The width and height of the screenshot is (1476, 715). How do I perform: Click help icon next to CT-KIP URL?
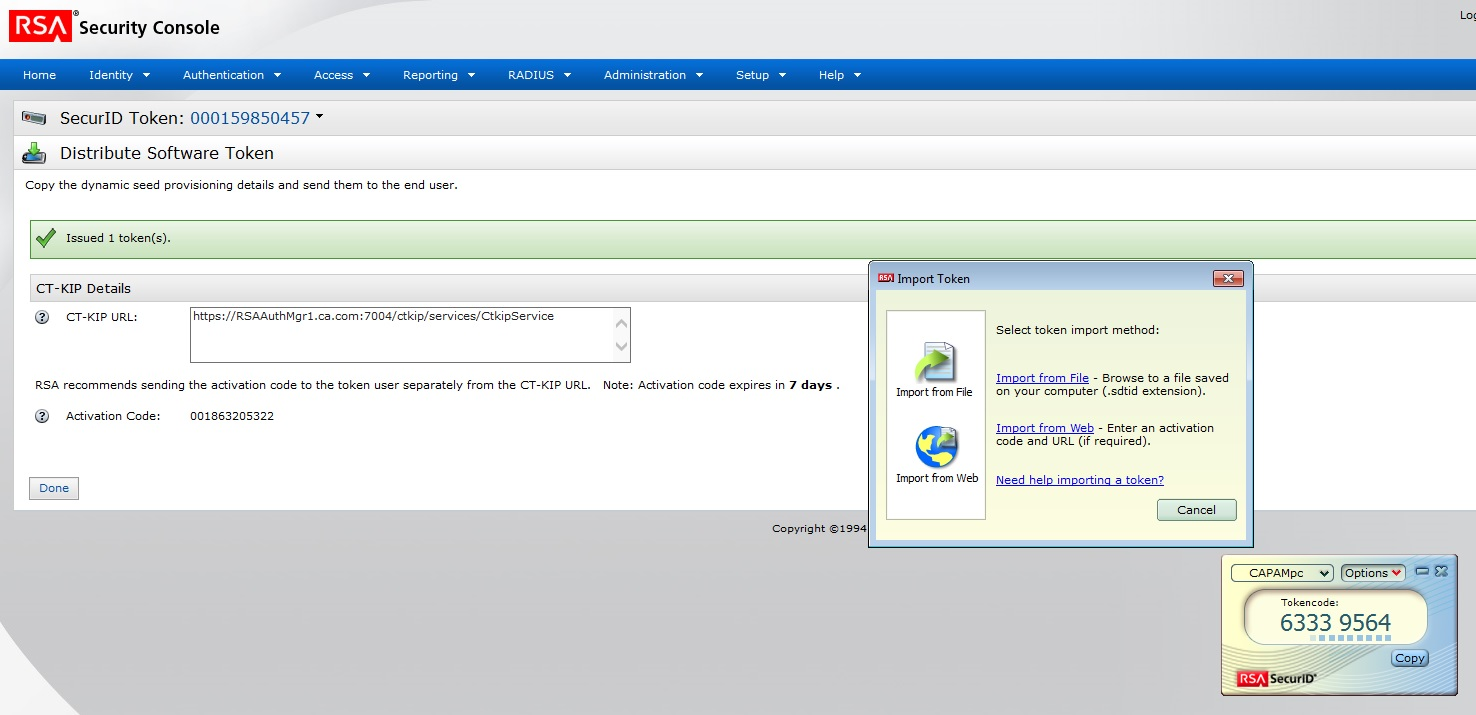pyautogui.click(x=42, y=317)
